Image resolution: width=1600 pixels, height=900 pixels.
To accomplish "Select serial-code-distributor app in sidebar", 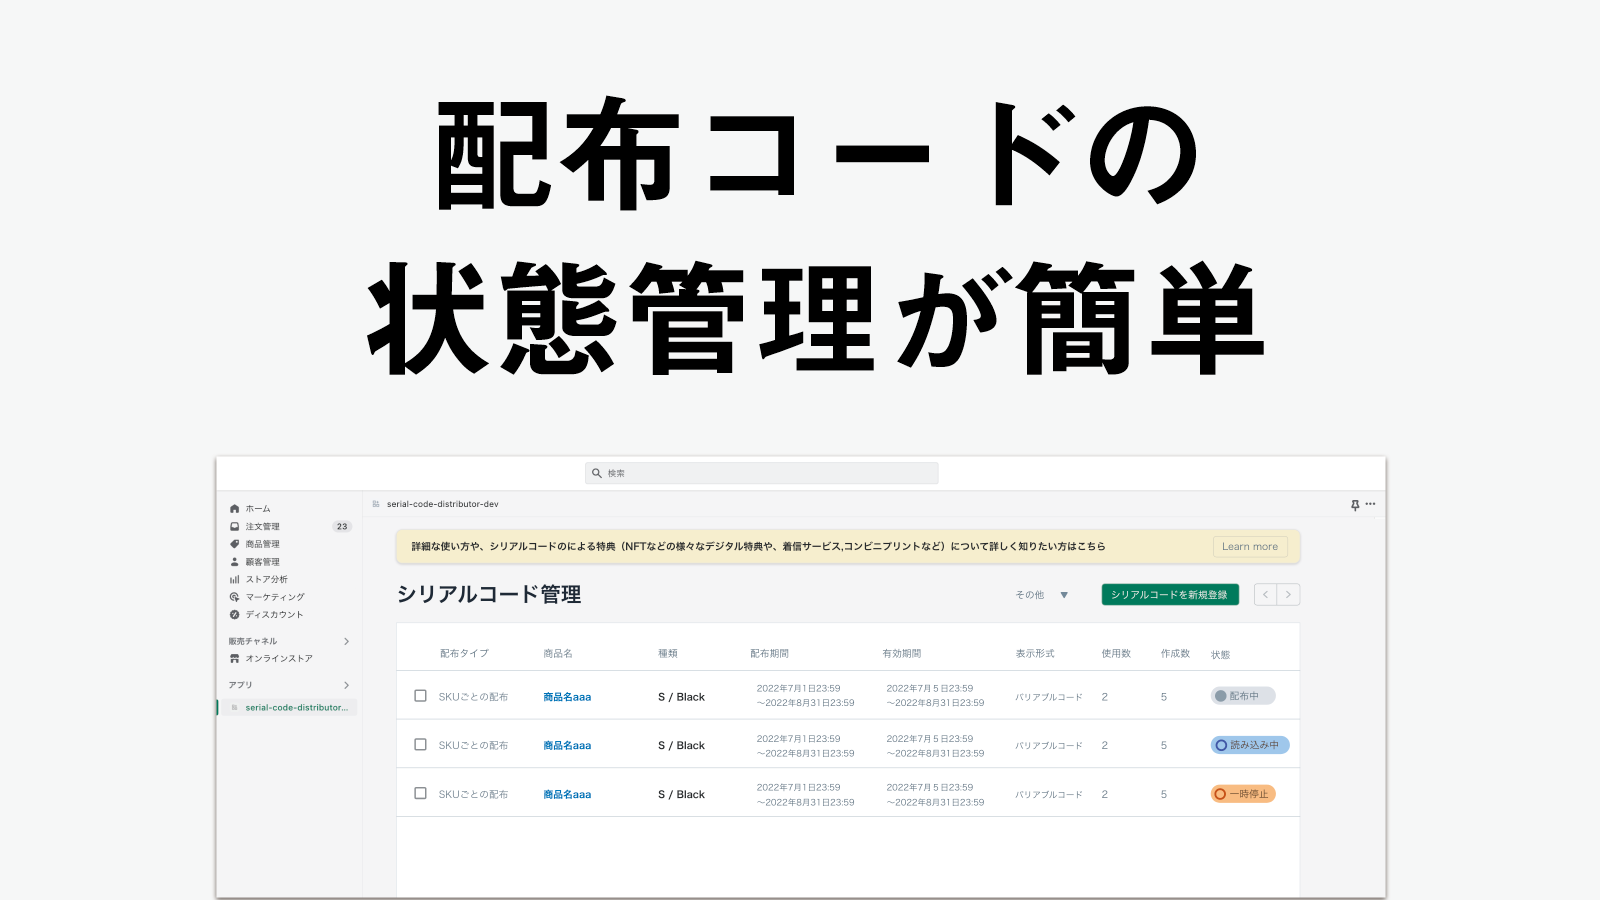I will [x=294, y=707].
